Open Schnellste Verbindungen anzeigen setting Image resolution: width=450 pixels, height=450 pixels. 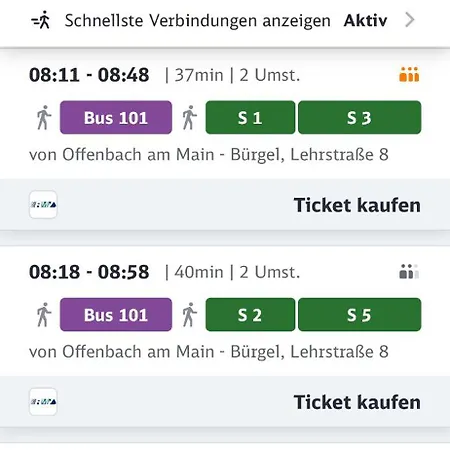(x=225, y=21)
